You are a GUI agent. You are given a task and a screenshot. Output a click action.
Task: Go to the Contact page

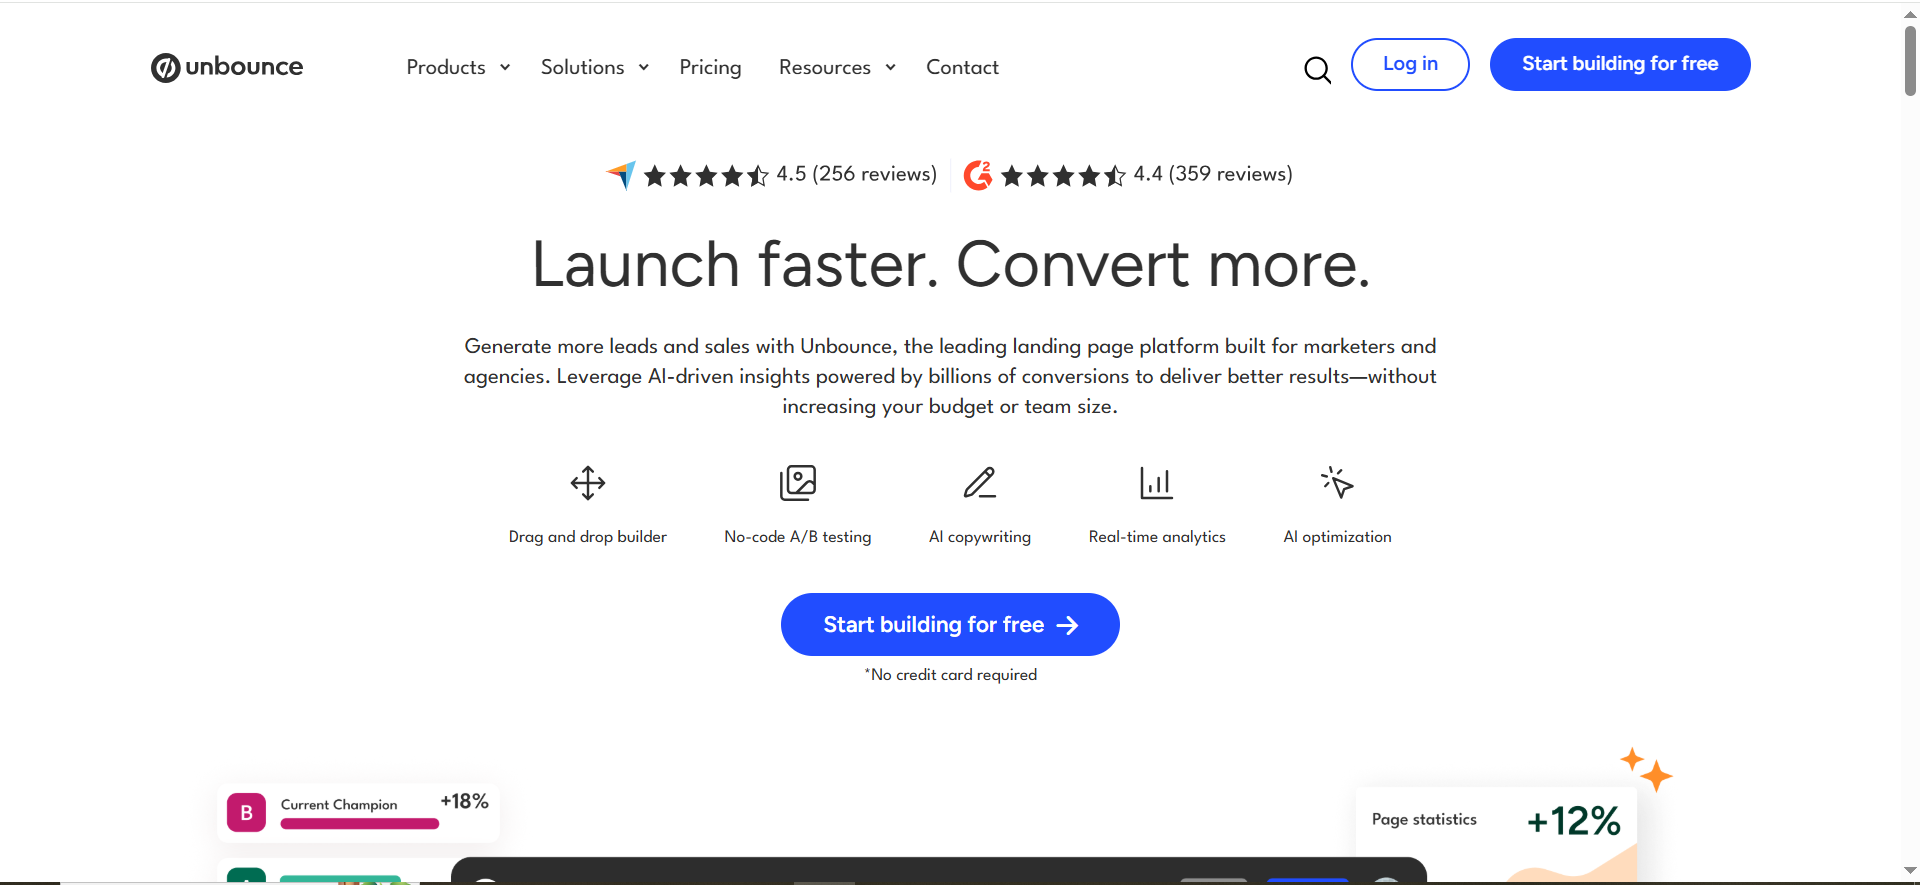pyautogui.click(x=962, y=67)
